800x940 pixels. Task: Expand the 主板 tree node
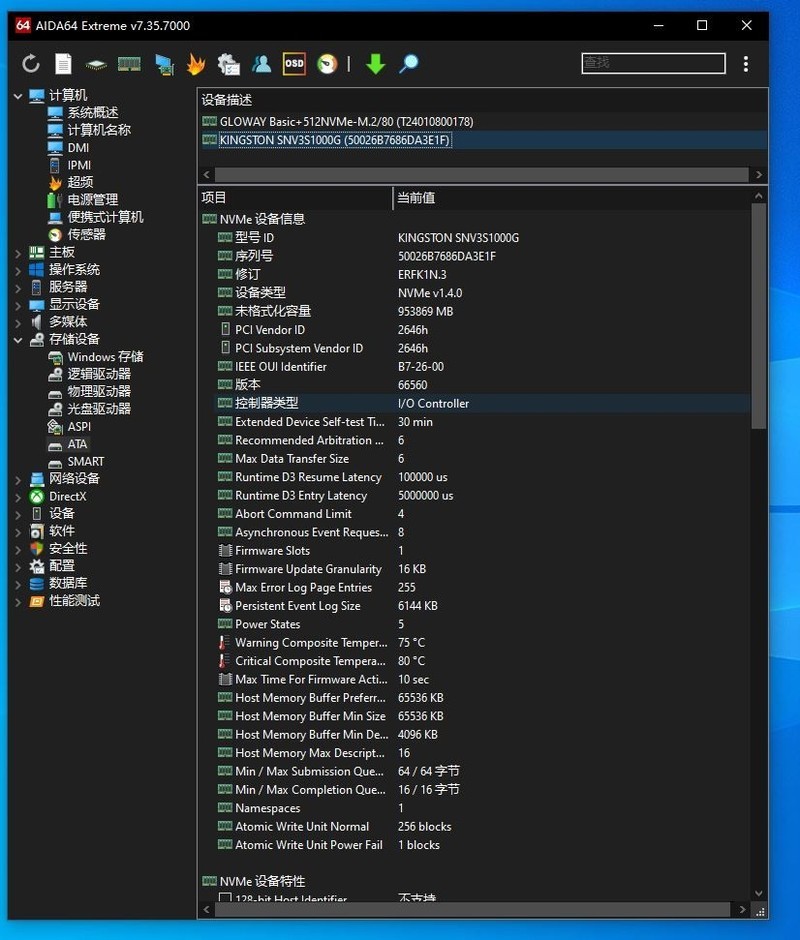[18, 253]
